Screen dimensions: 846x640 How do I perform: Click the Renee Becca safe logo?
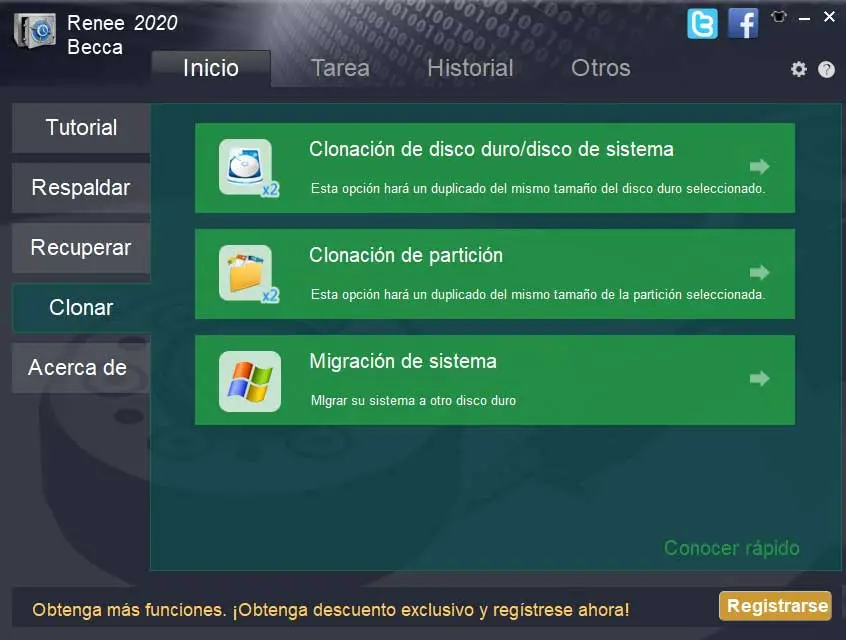(35, 31)
